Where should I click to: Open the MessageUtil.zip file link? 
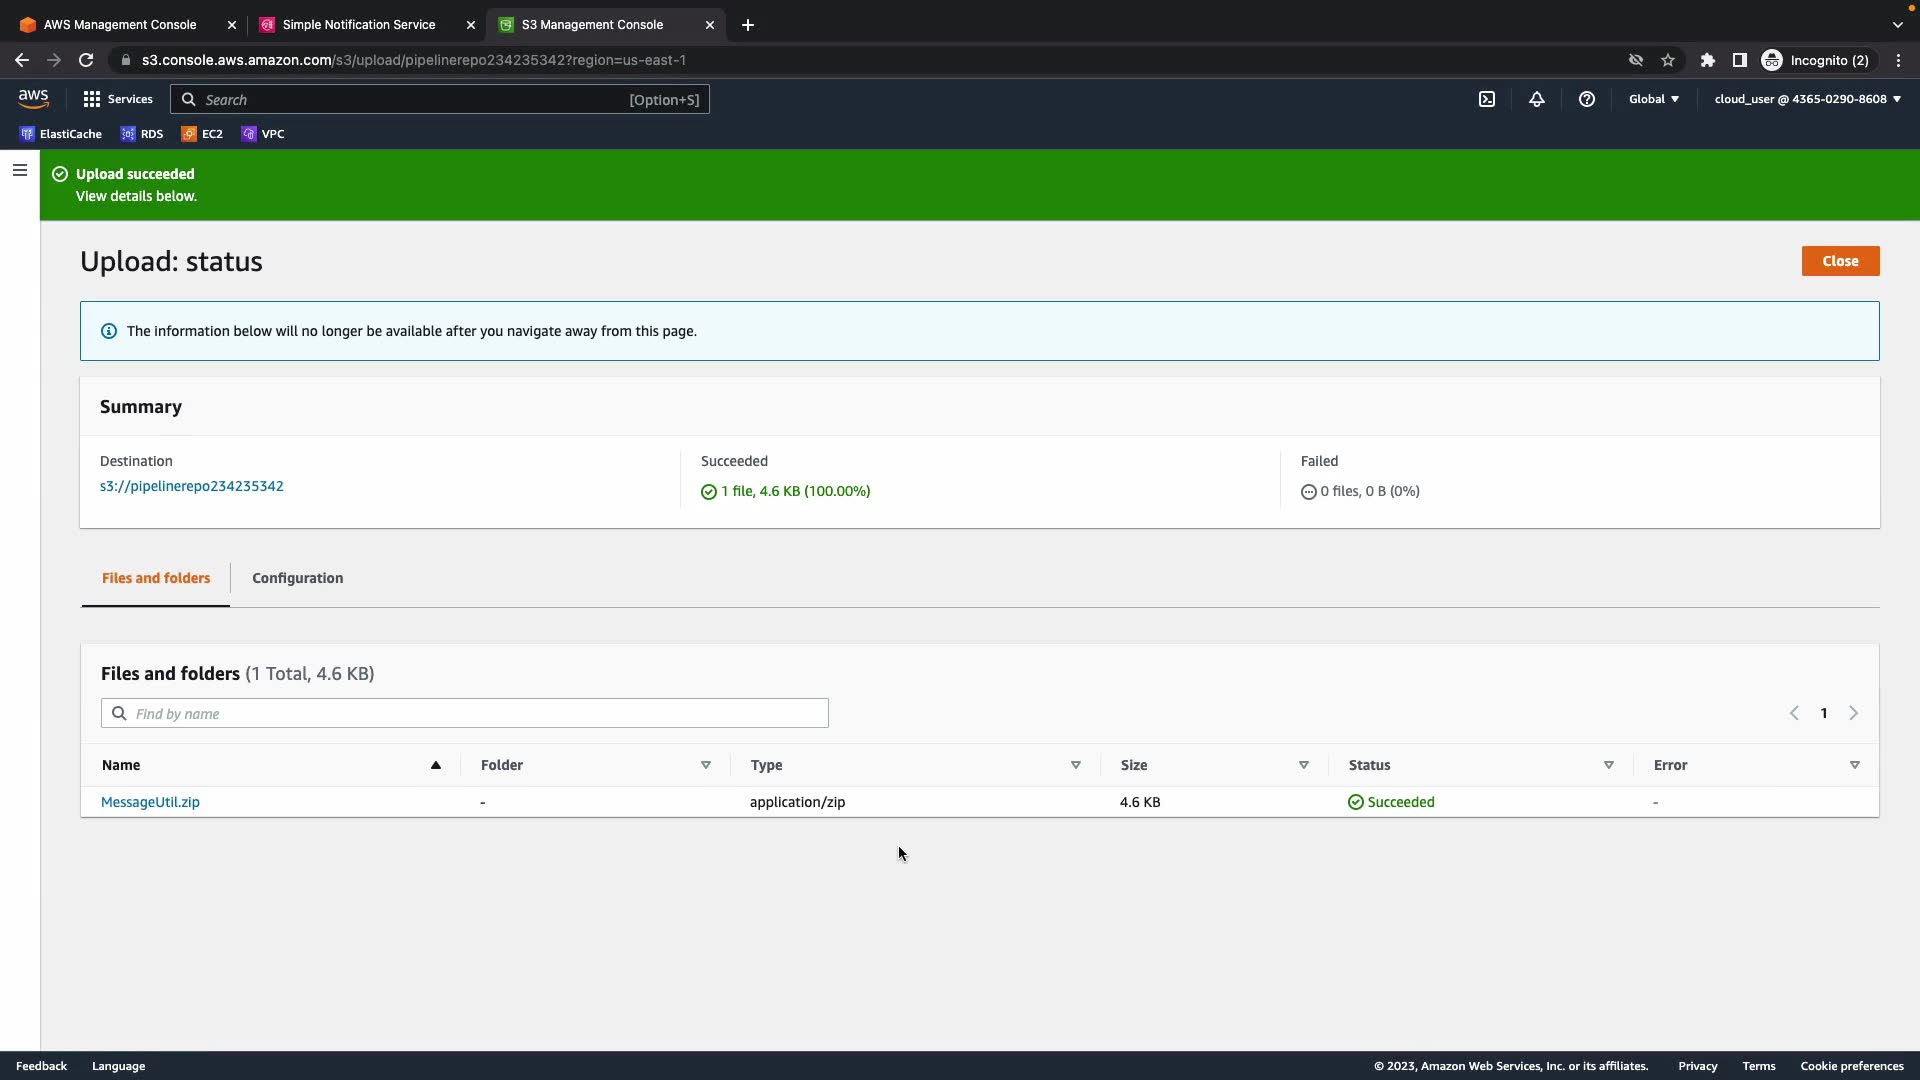tap(150, 802)
